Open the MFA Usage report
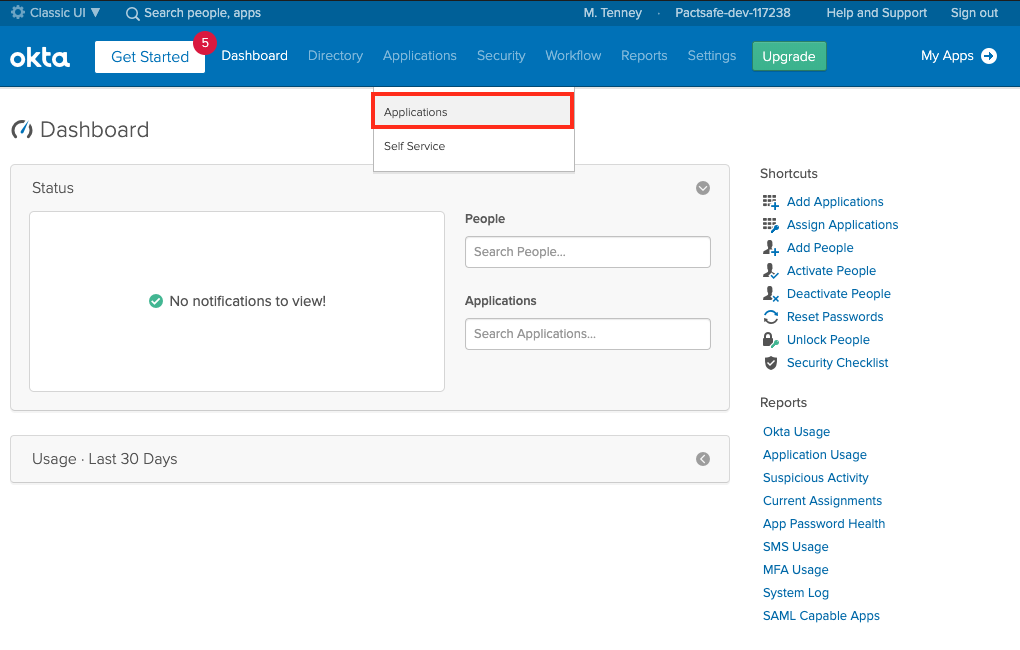Viewport: 1020px width, 650px height. 796,570
